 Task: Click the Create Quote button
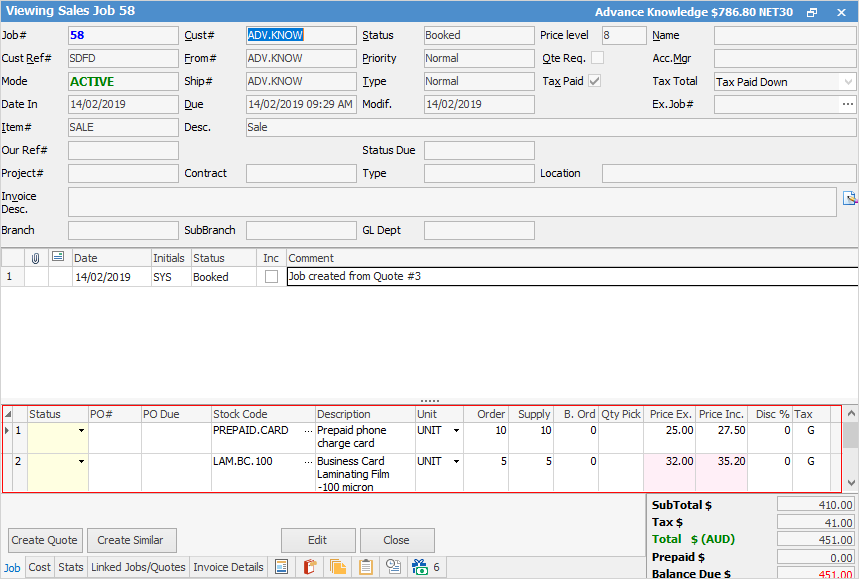(x=44, y=540)
